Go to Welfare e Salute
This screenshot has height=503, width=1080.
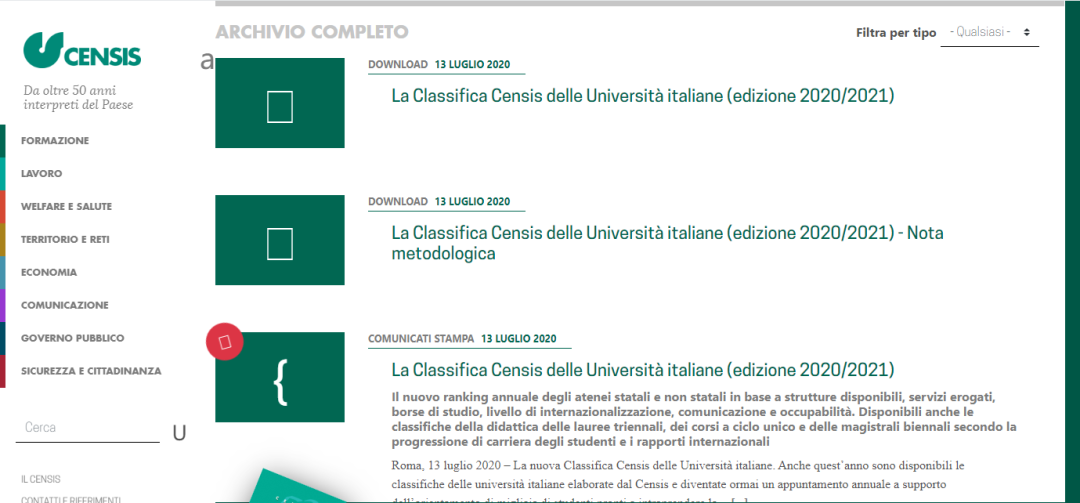tap(66, 207)
